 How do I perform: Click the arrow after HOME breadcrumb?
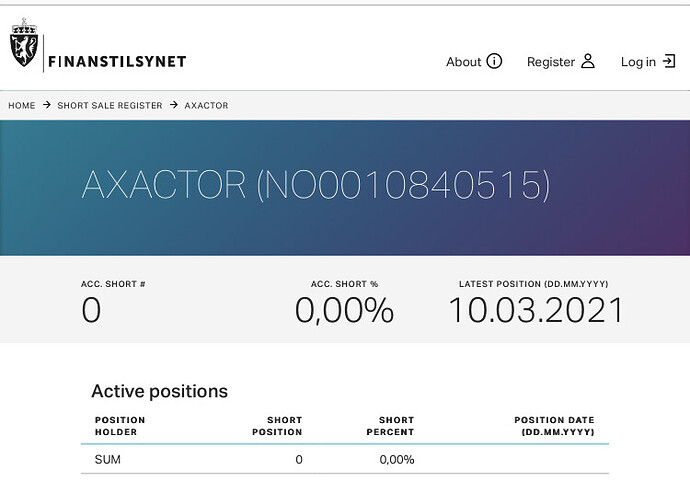tap(47, 105)
